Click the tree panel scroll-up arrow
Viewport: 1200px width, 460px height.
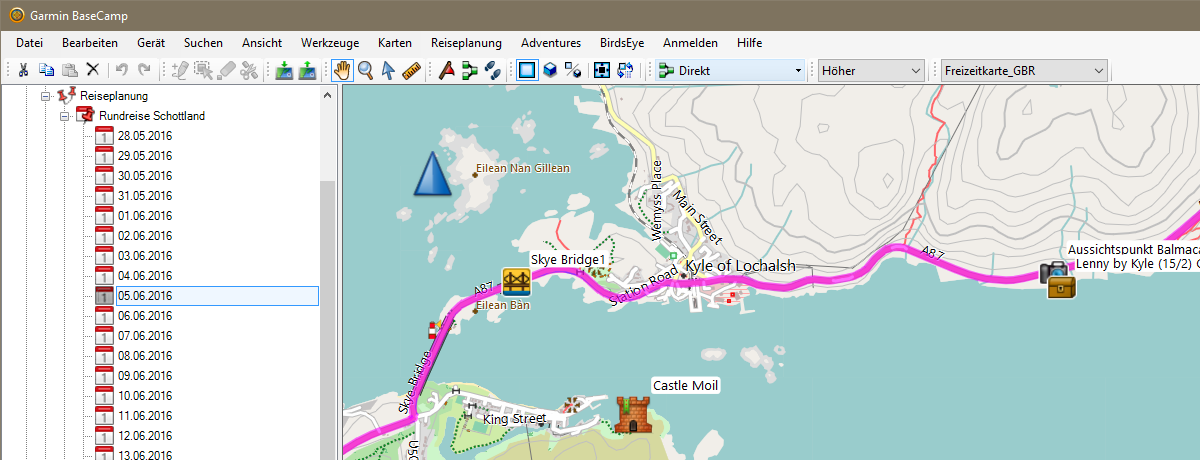pyautogui.click(x=327, y=94)
